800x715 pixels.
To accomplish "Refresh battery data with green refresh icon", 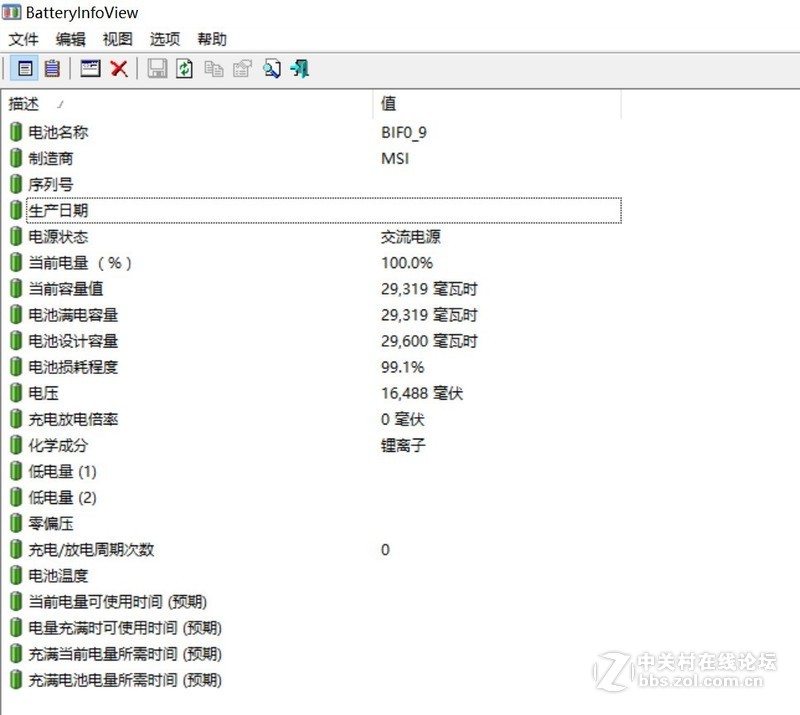I will tap(184, 68).
